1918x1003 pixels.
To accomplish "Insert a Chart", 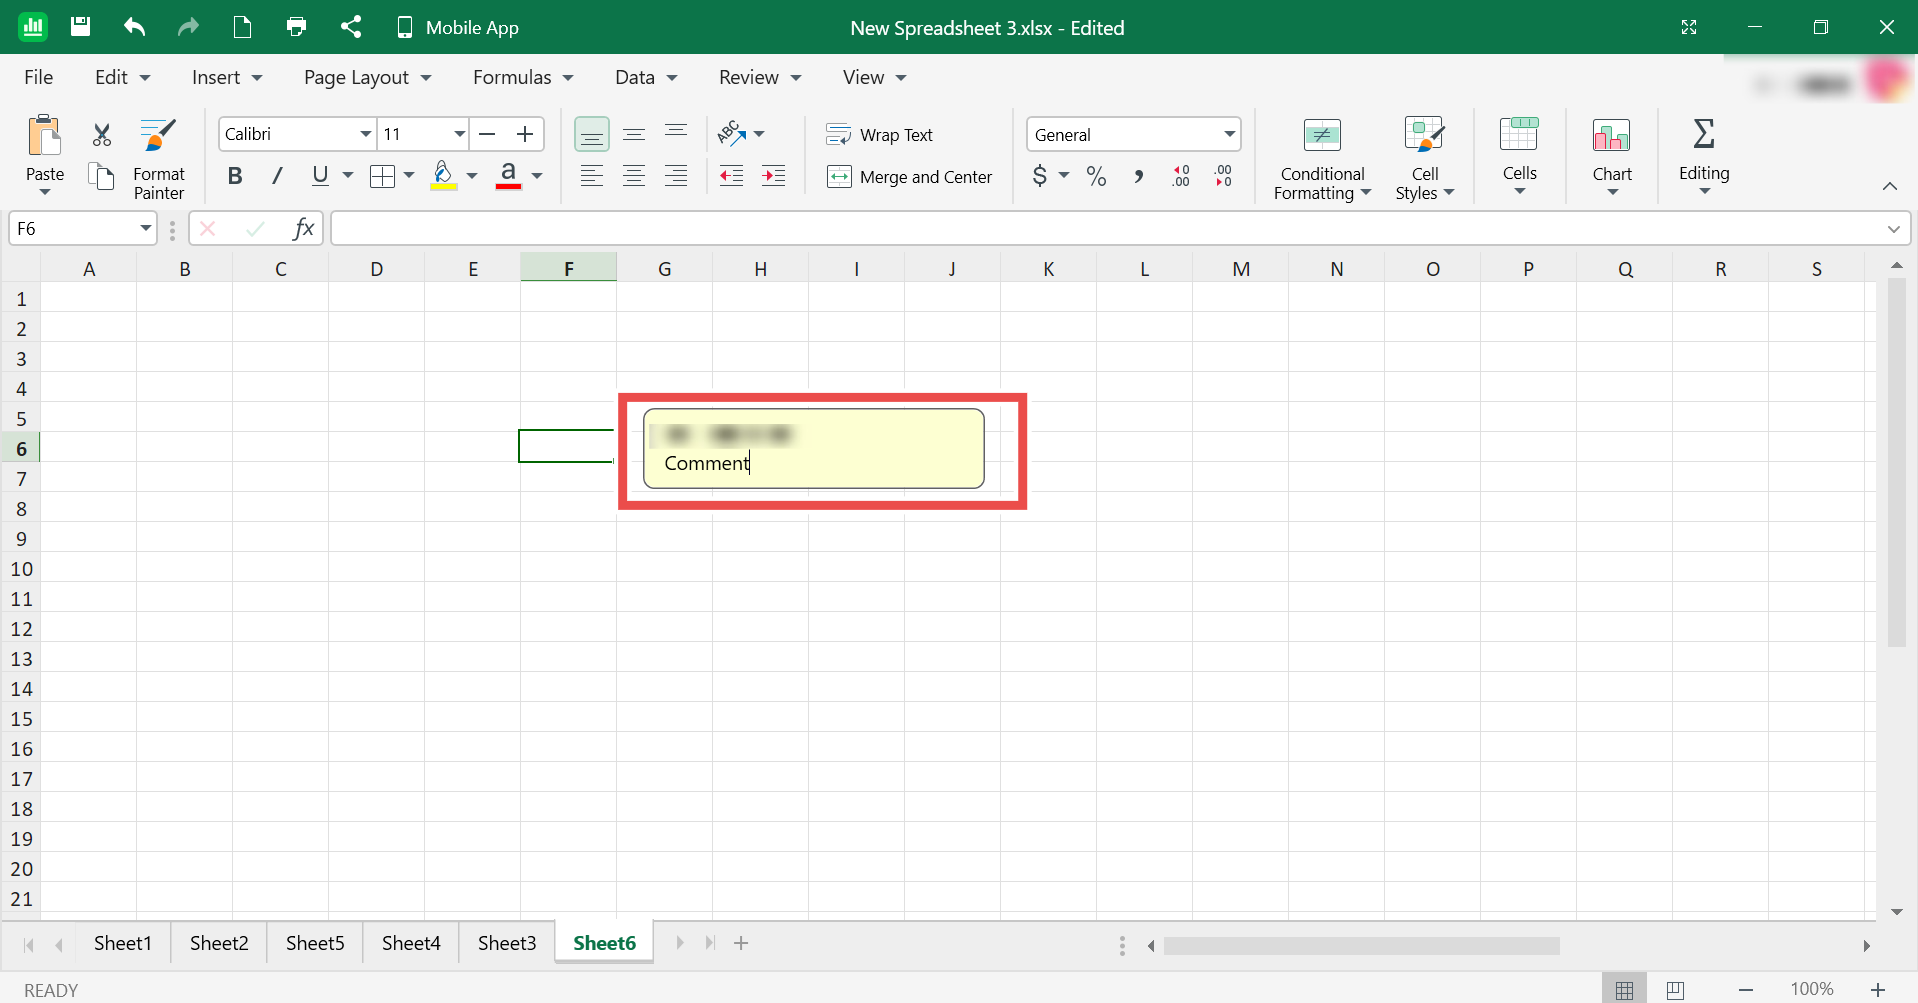I will pos(1612,156).
